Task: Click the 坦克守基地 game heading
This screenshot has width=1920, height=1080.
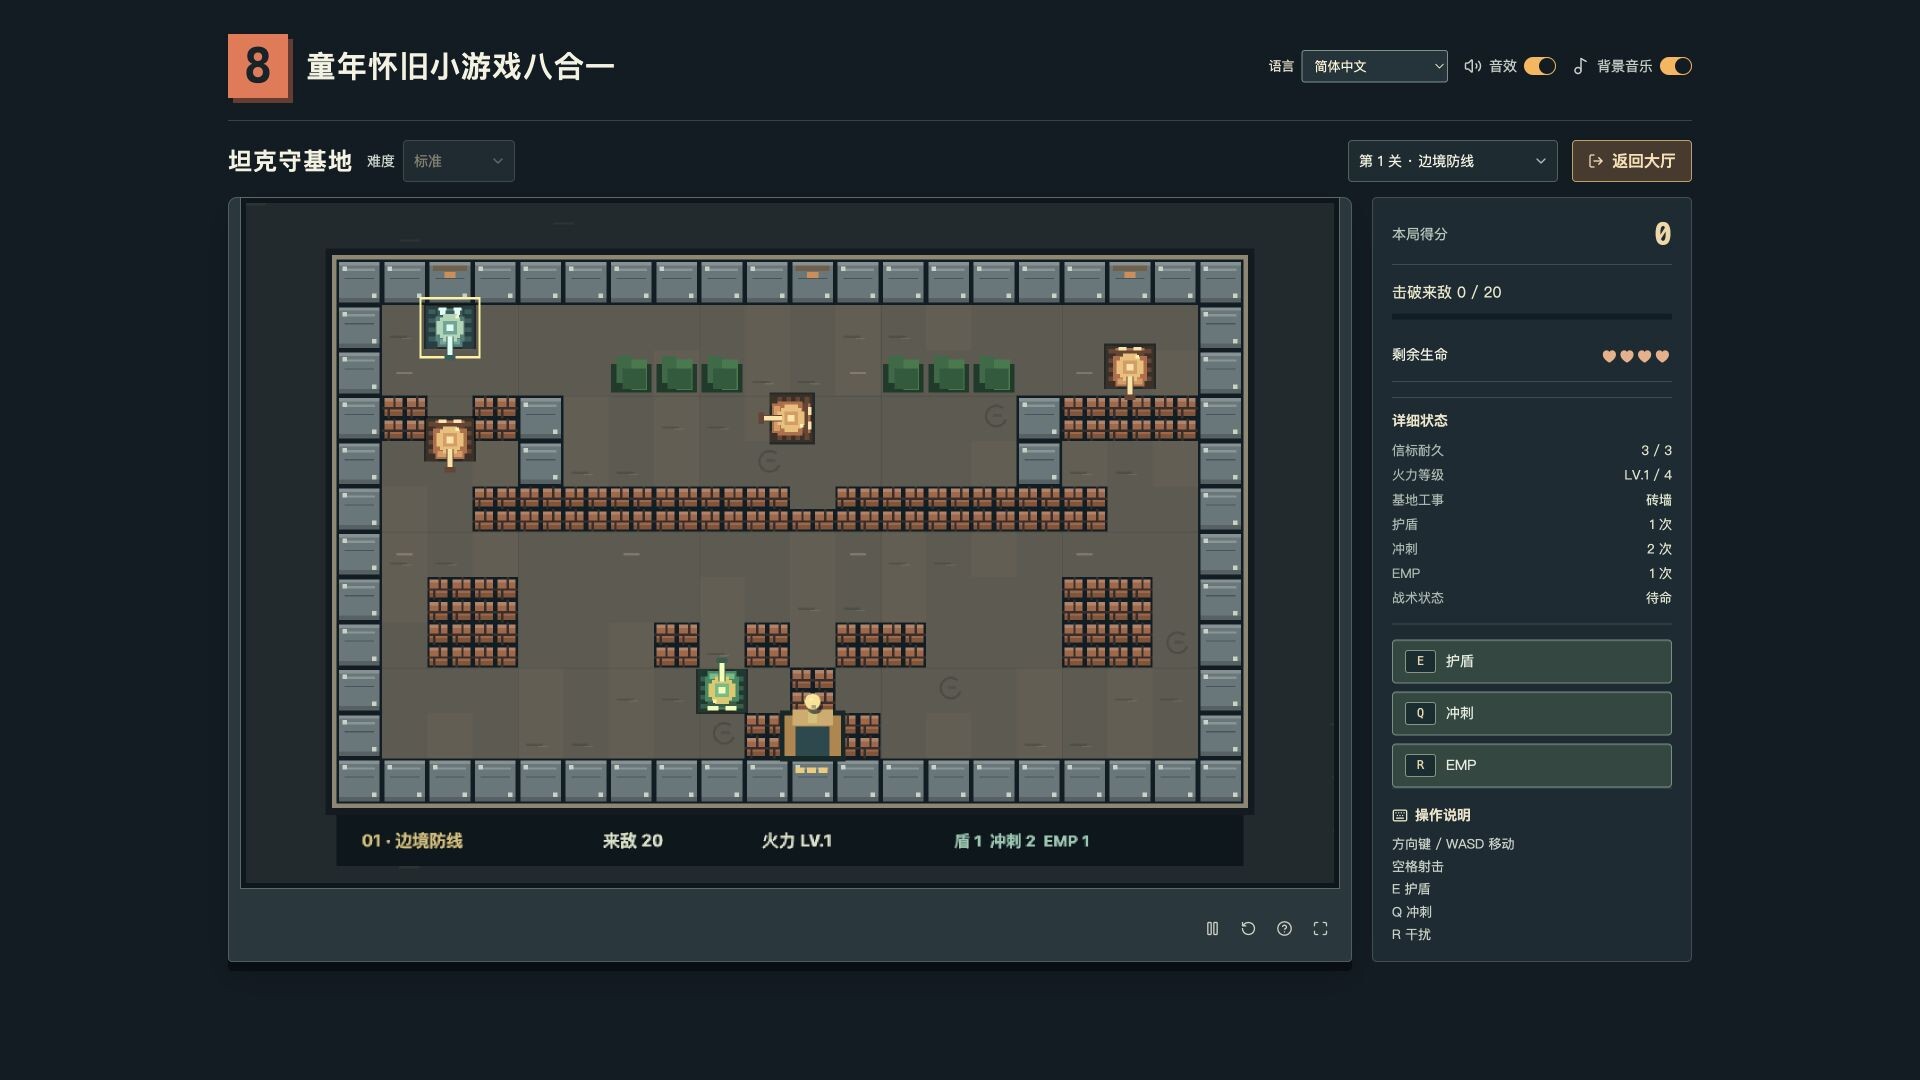Action: click(289, 161)
